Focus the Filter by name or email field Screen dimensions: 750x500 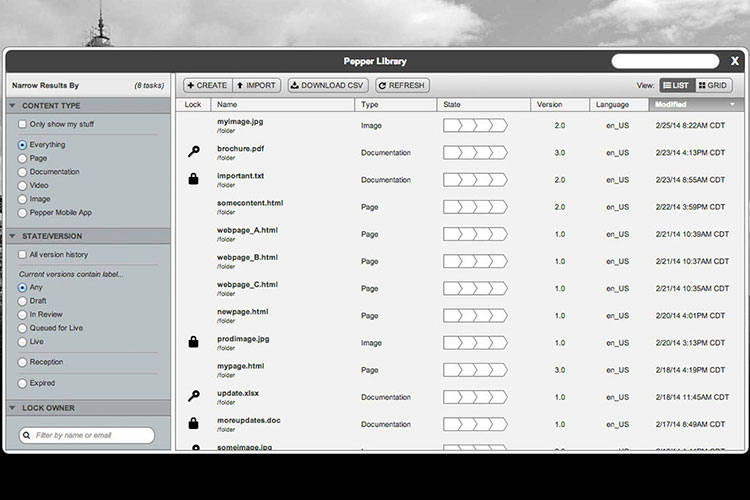87,435
